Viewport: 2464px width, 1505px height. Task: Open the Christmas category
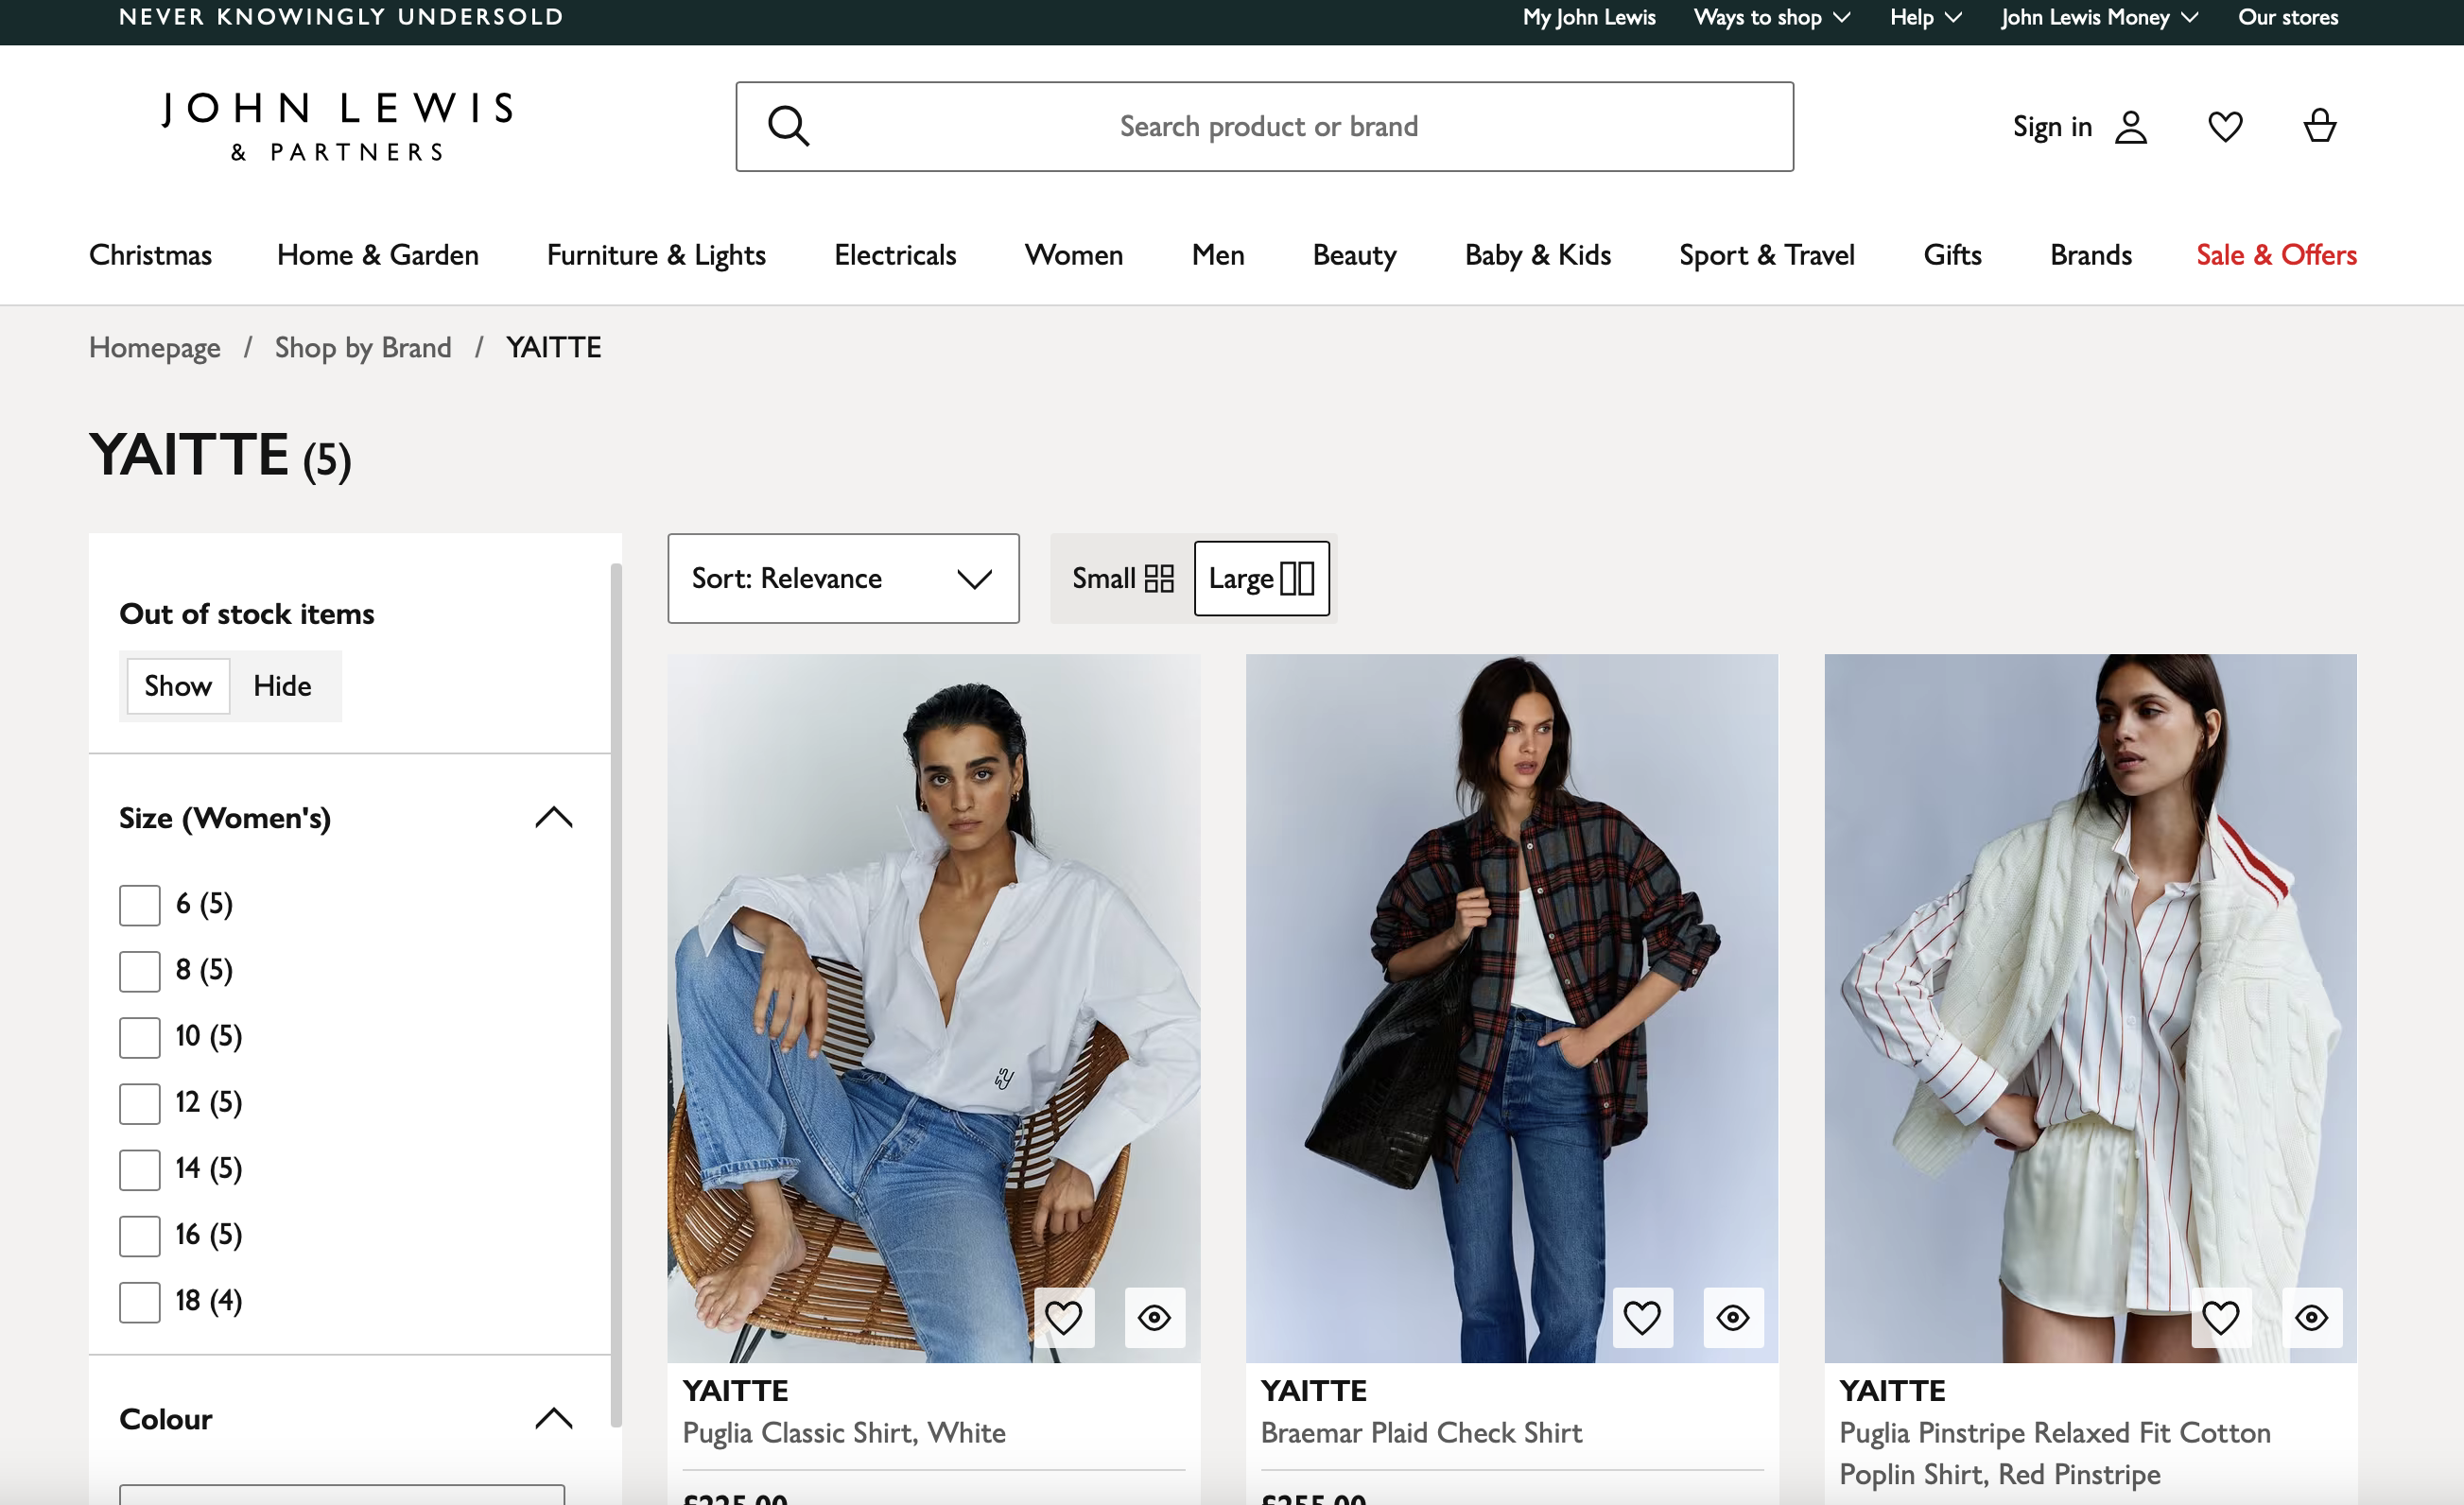coord(150,255)
